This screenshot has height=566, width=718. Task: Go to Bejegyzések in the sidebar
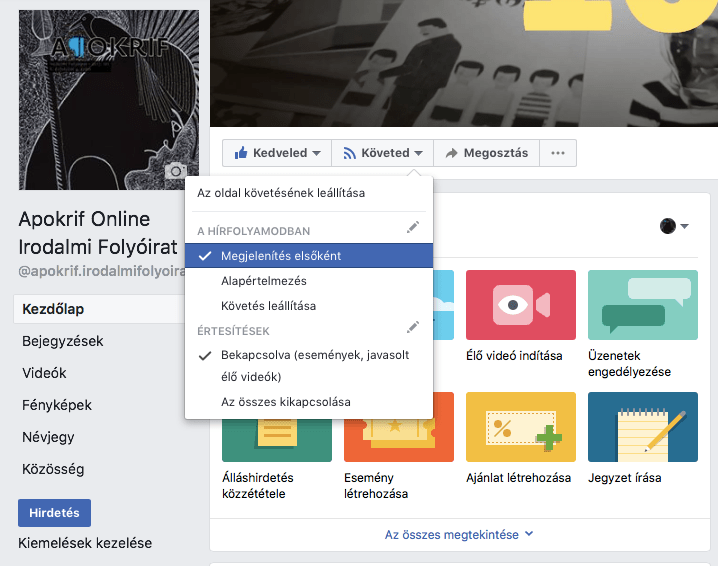[x=63, y=341]
